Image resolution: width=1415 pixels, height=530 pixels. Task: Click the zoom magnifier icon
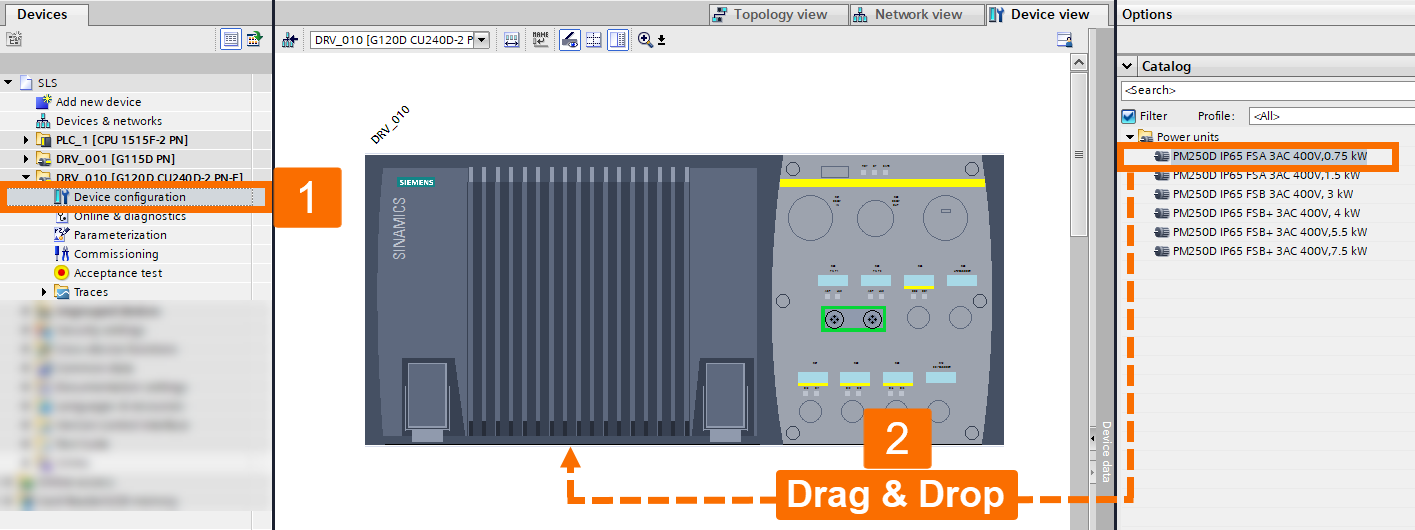coord(645,40)
